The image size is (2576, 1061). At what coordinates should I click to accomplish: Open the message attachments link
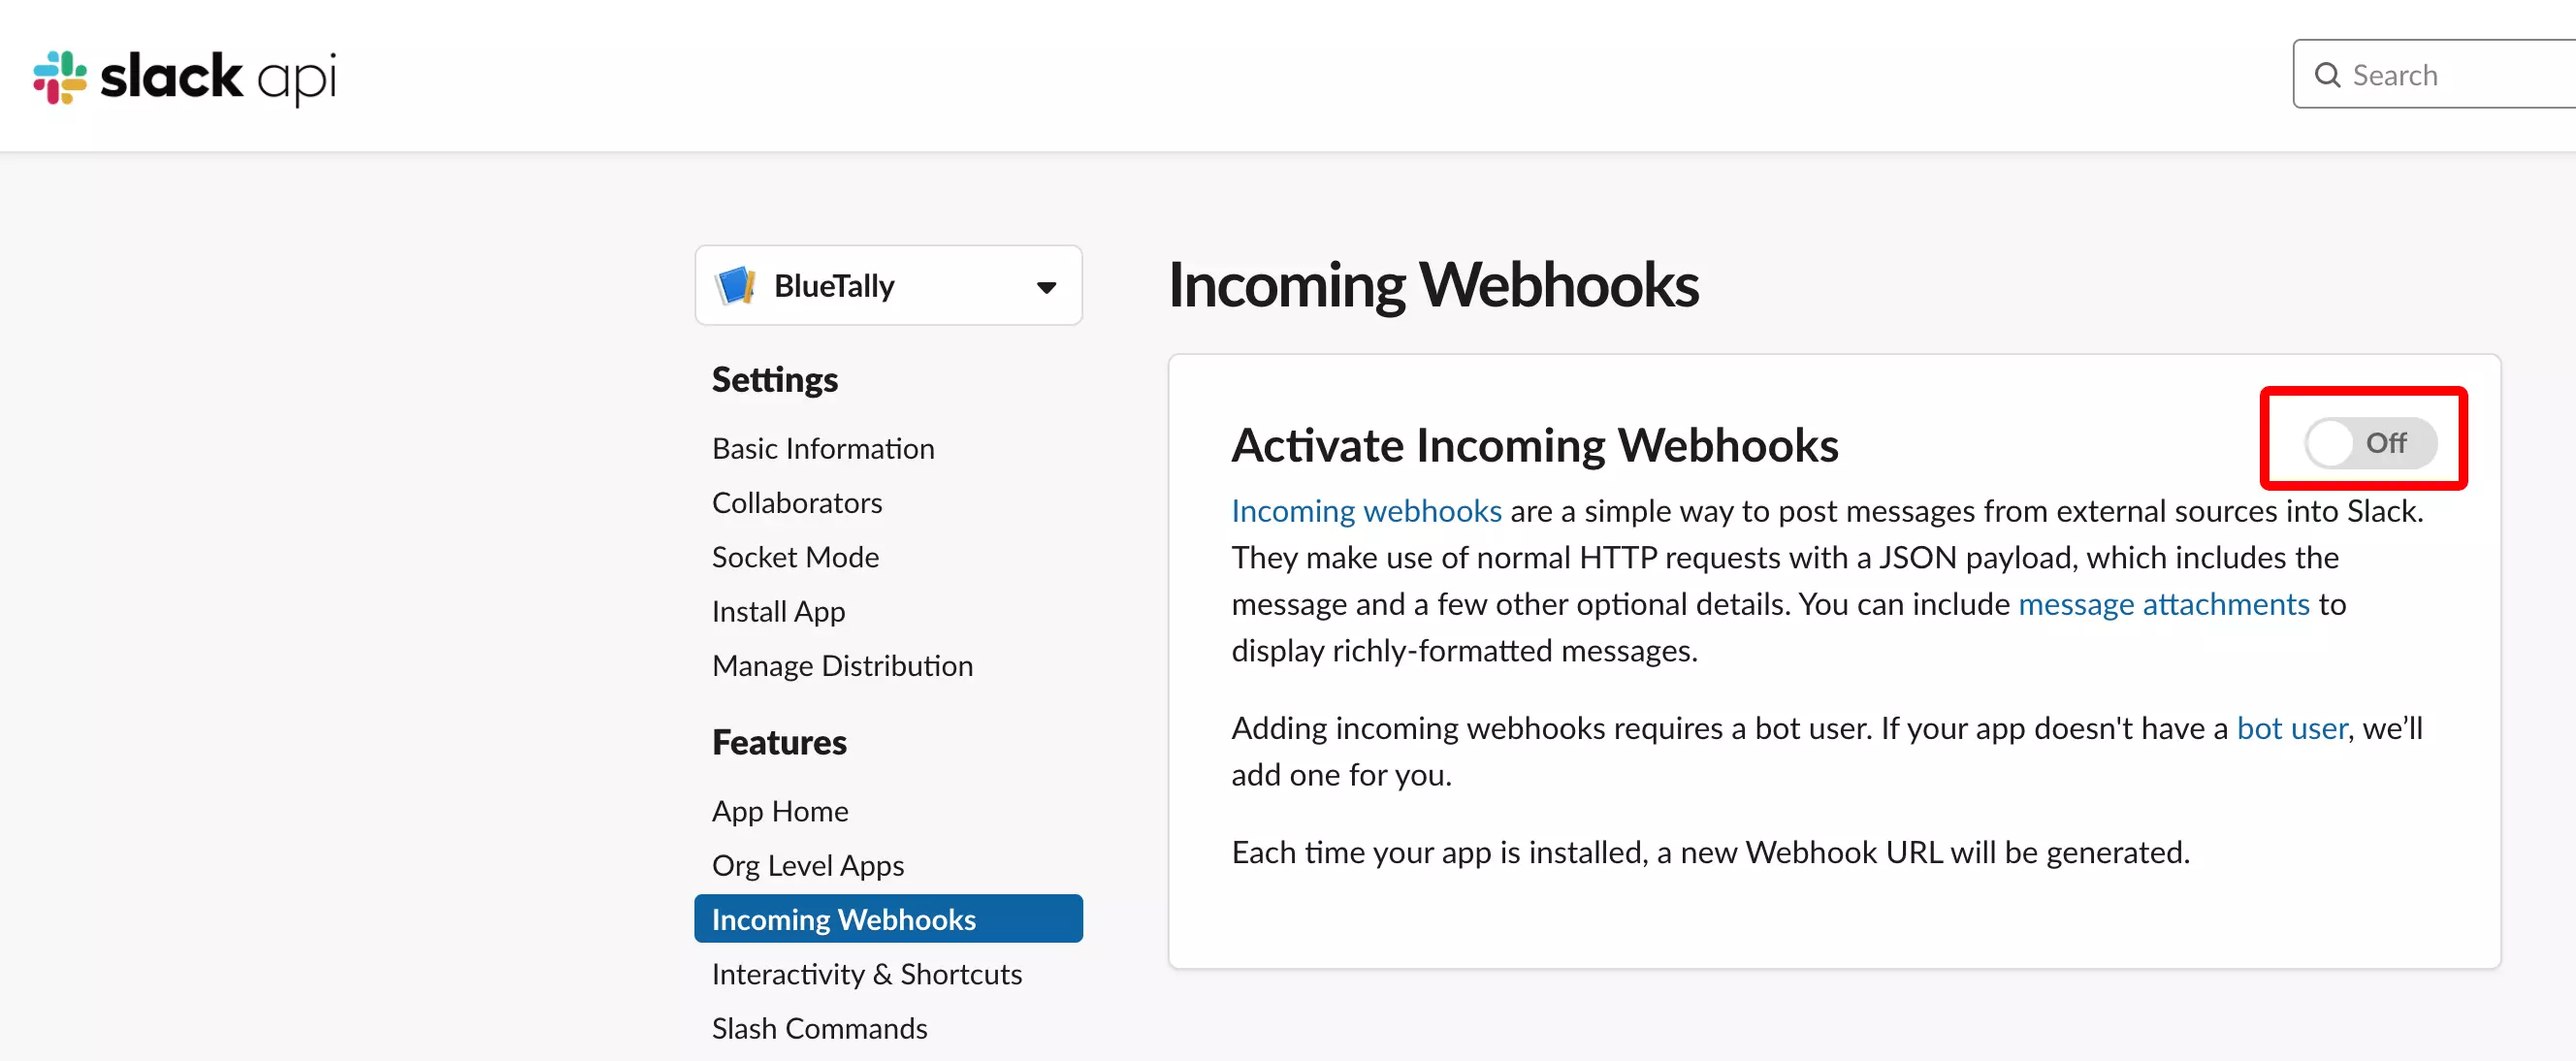(2163, 604)
